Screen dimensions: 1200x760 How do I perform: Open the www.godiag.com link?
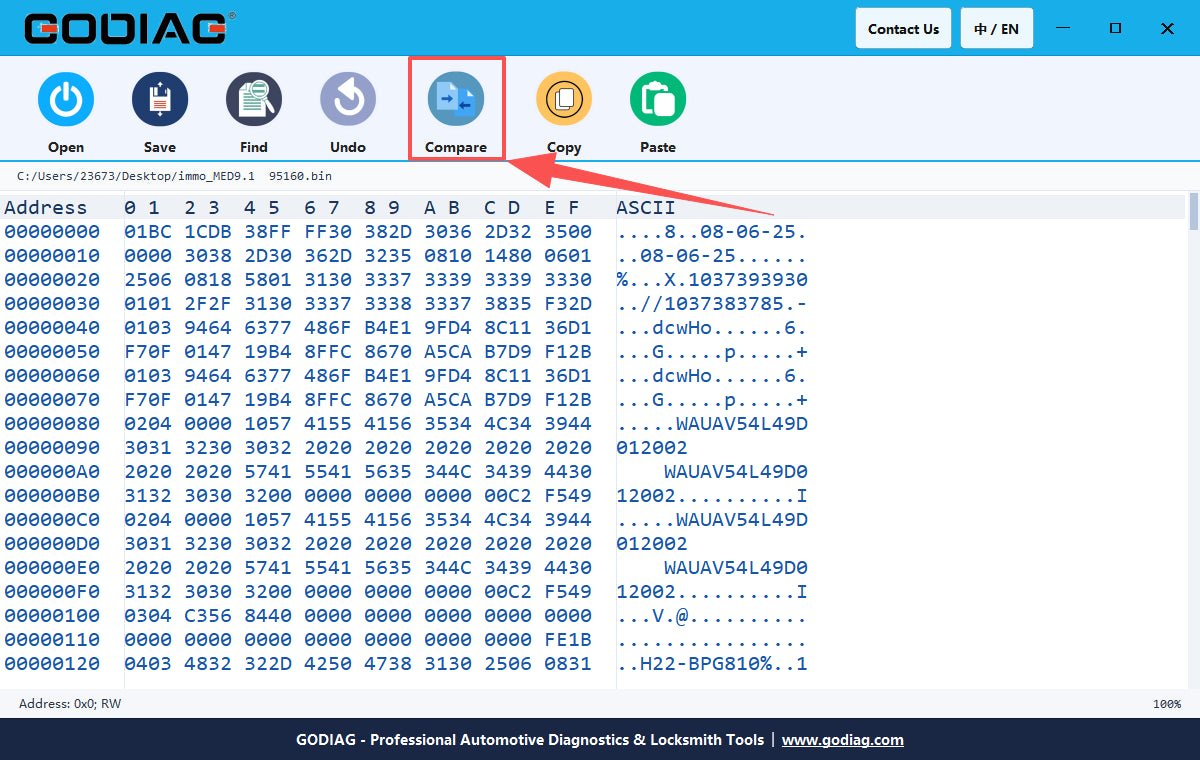[843, 740]
